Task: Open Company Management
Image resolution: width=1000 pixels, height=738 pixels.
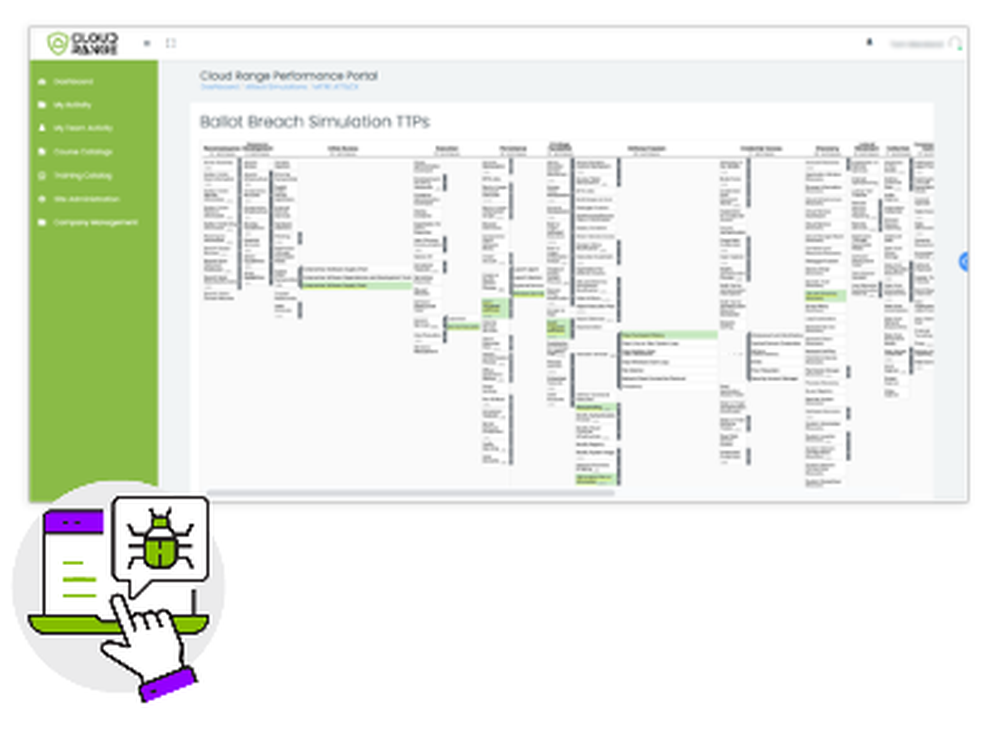Action: (x=87, y=223)
